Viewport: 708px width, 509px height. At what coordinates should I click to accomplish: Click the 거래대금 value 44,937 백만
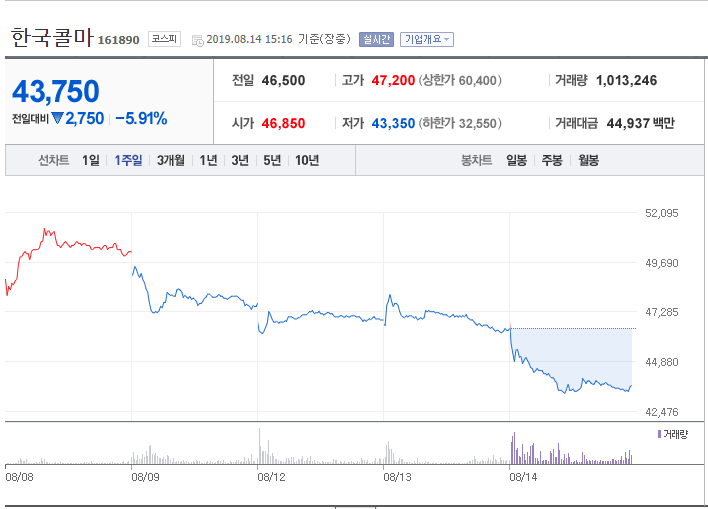640,123
